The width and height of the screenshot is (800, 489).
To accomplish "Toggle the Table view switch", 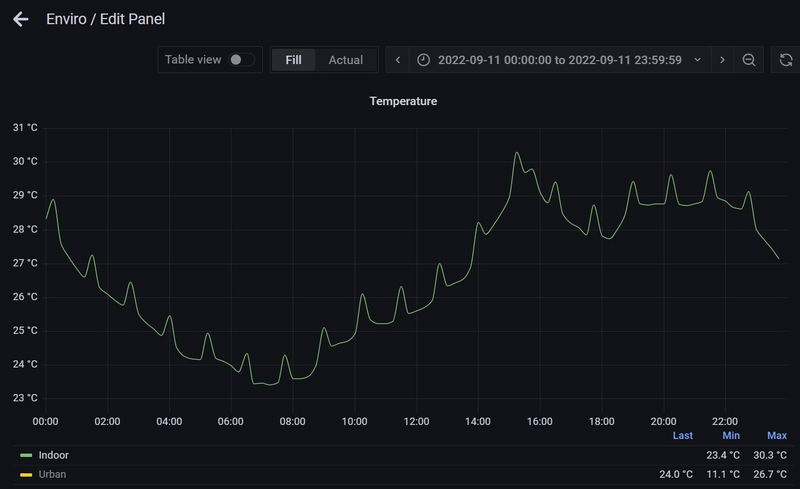I will (x=241, y=60).
